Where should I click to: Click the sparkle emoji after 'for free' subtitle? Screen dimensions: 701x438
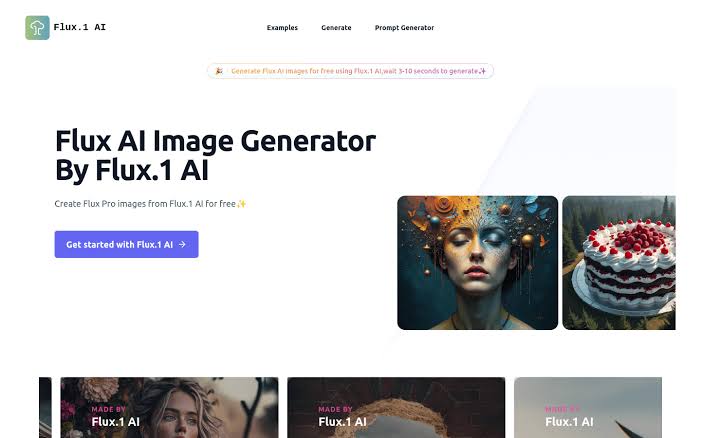[x=241, y=204]
